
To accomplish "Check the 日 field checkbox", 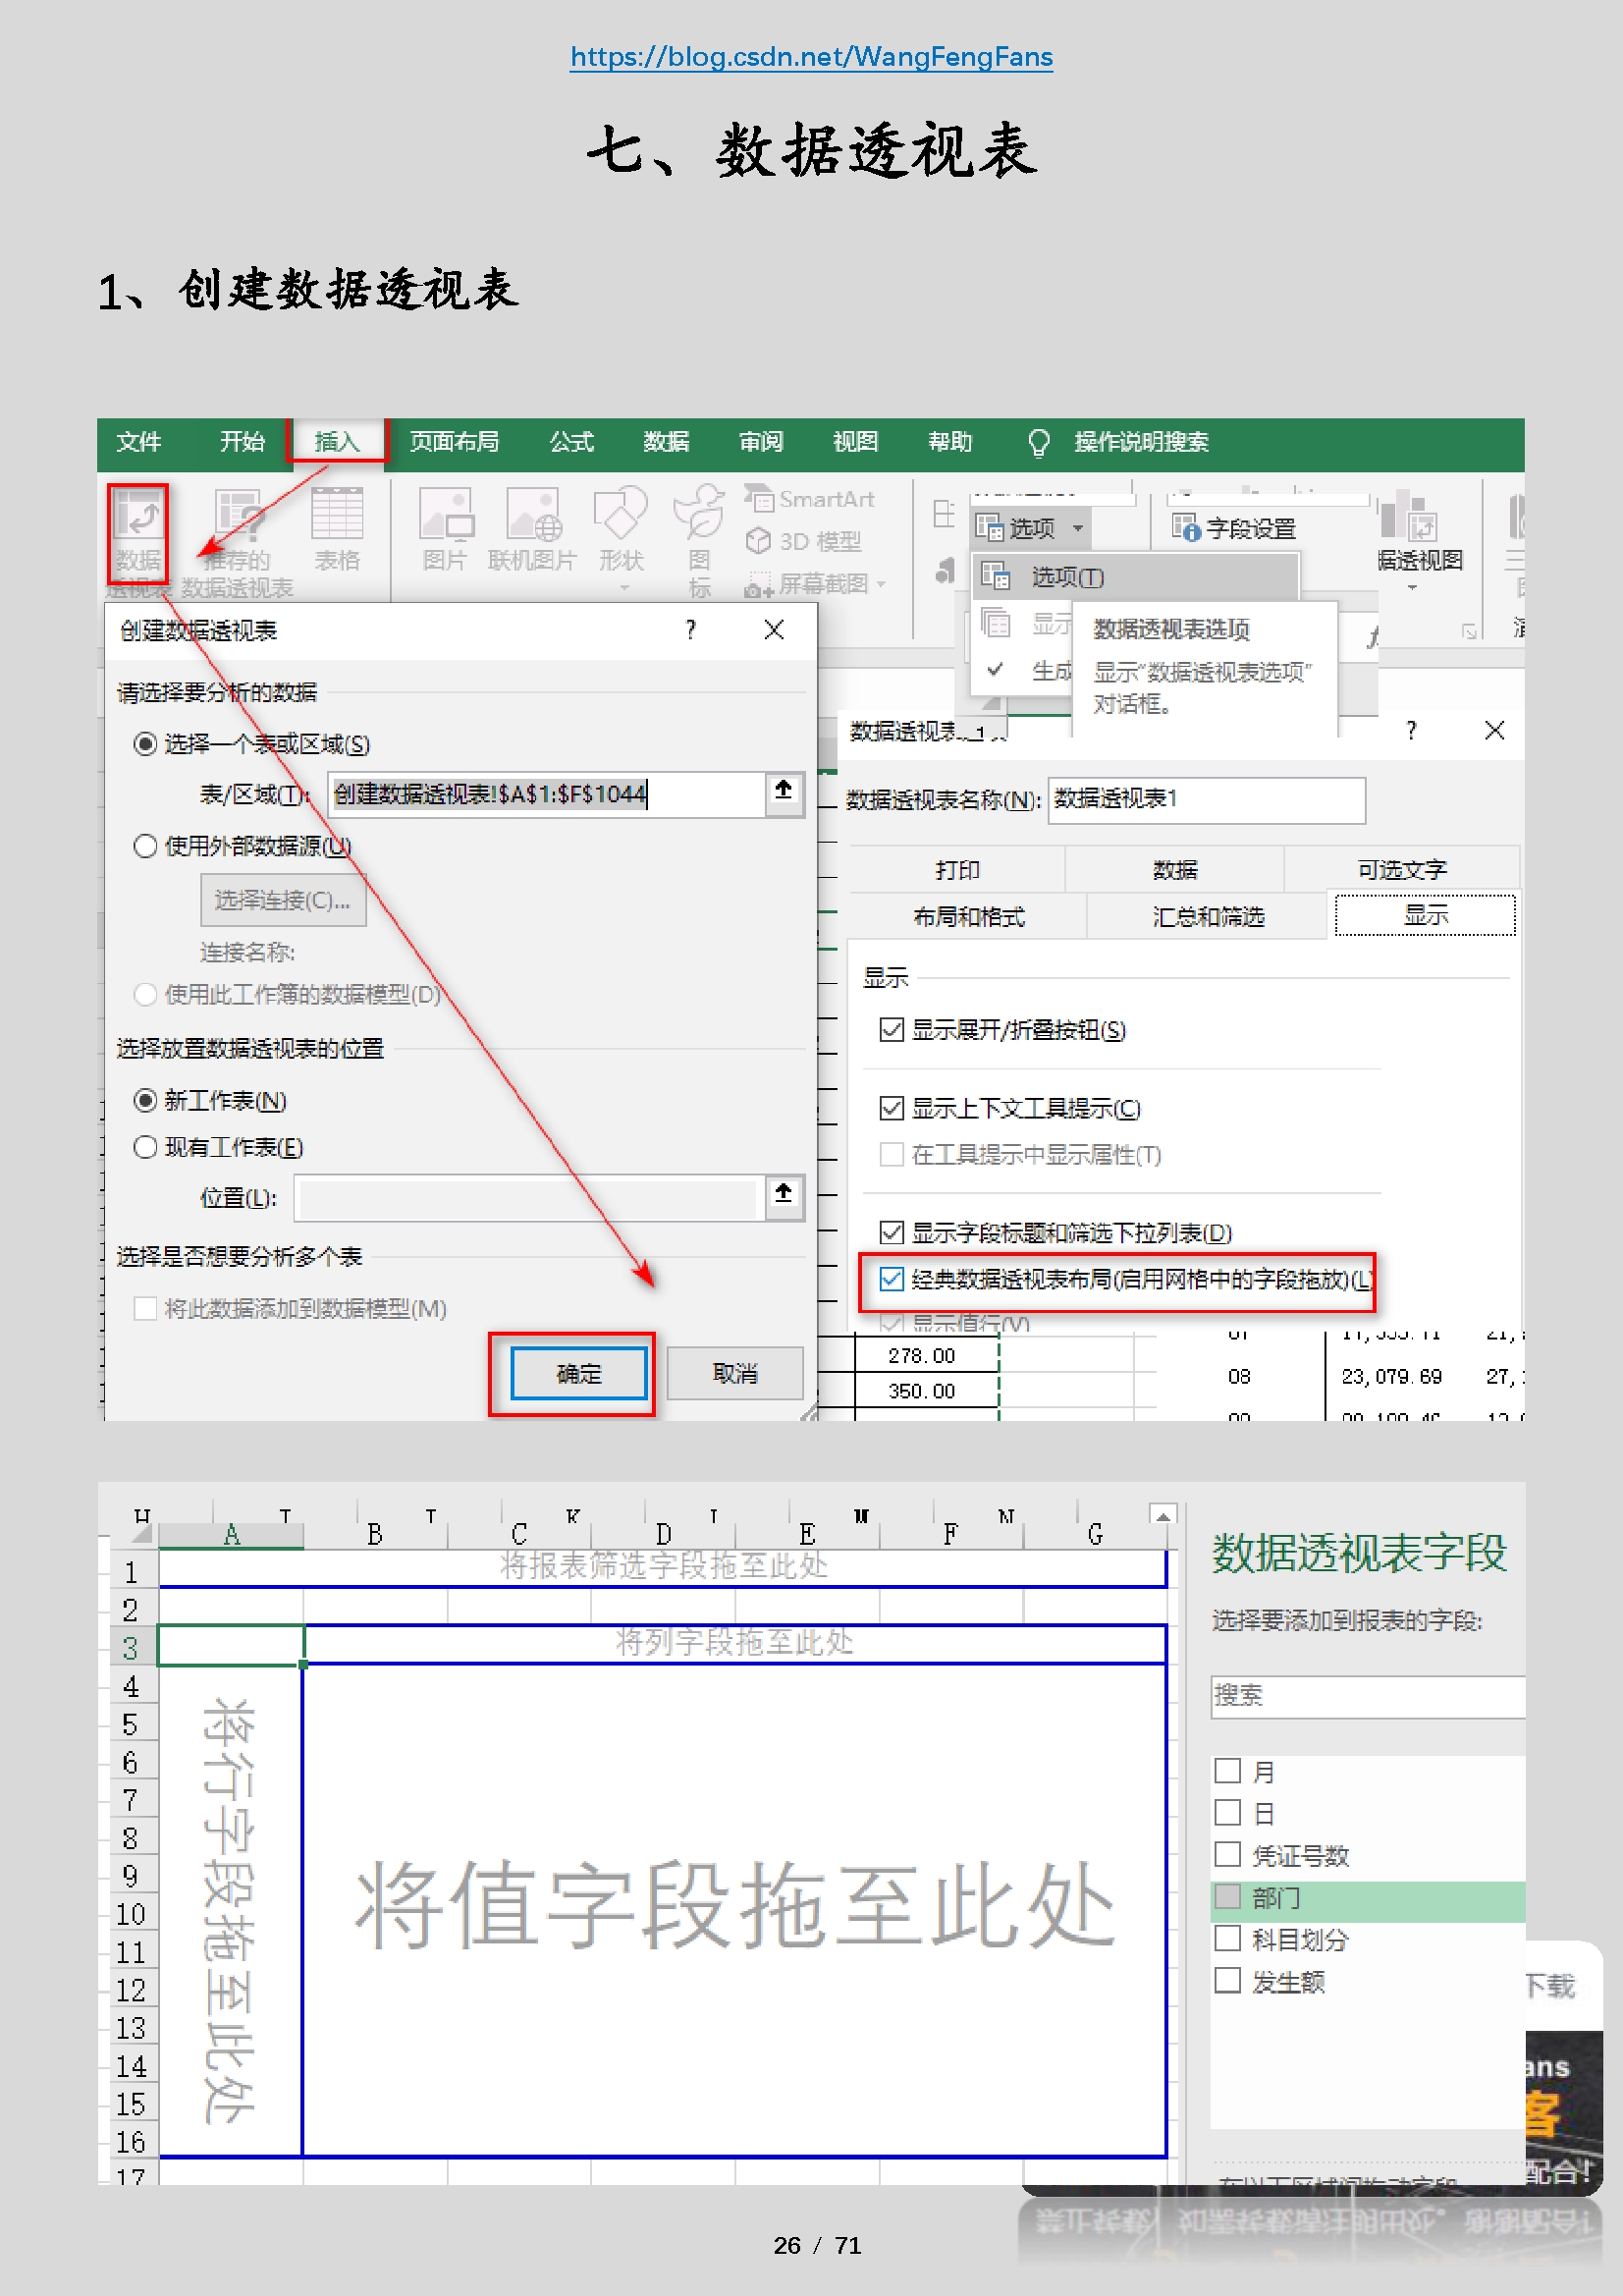I will 1228,1813.
